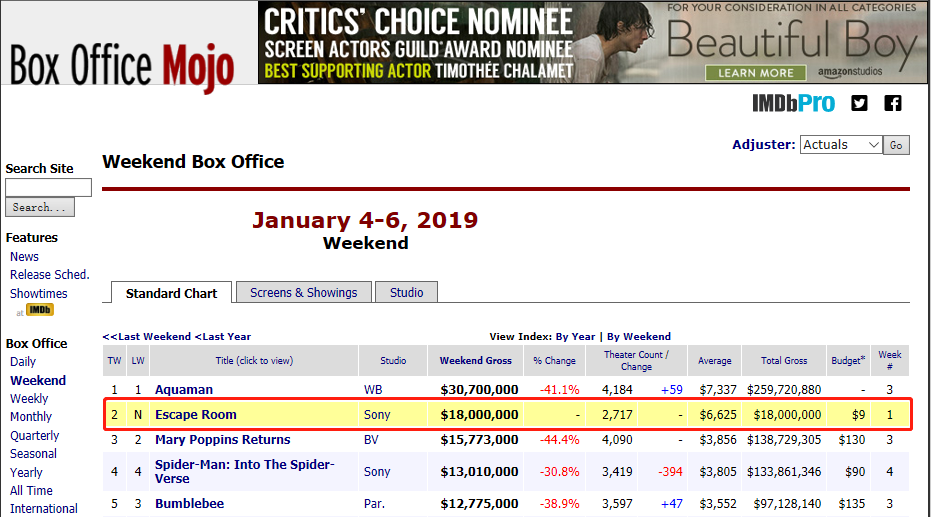
Task: Switch to the Studio tab
Action: click(406, 292)
